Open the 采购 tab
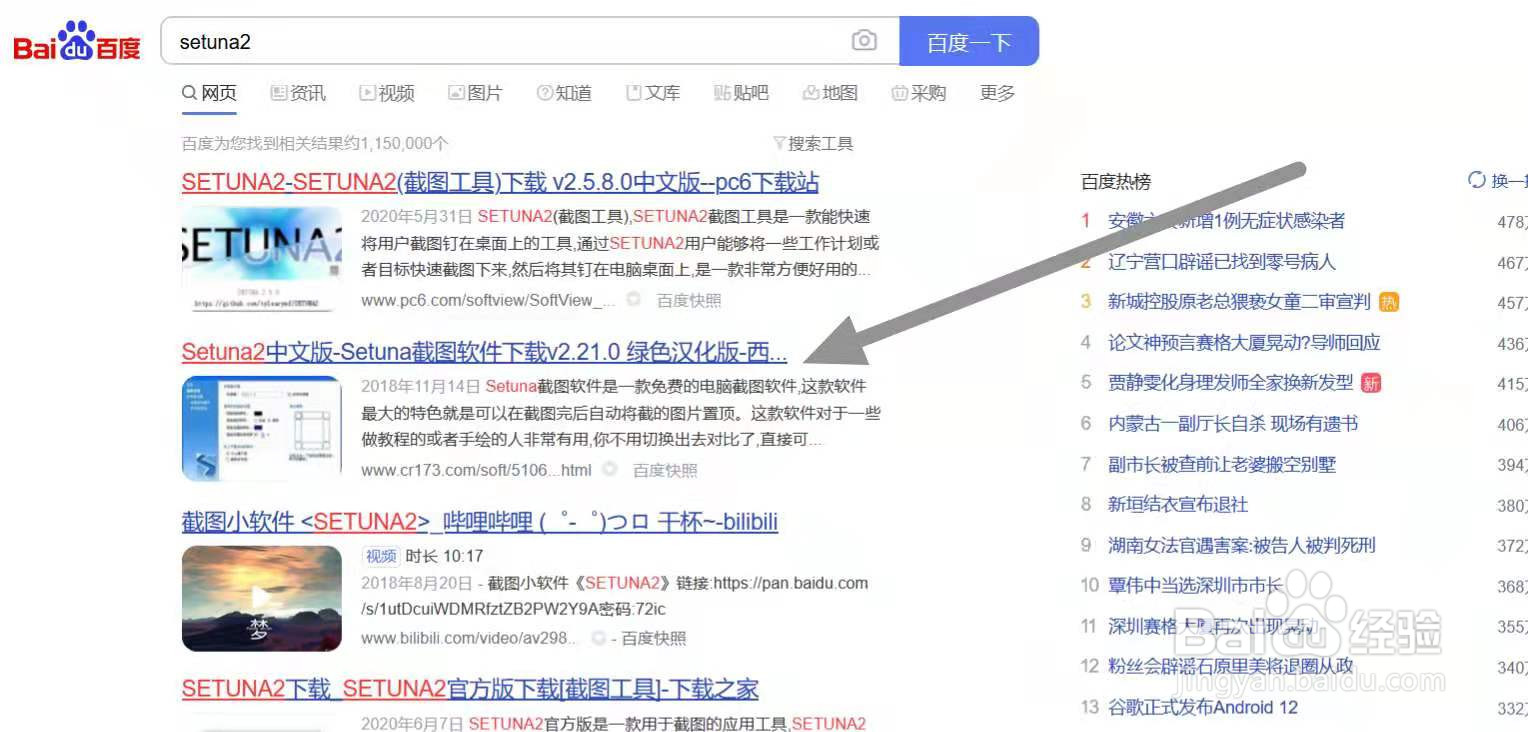Screen dimensions: 1528x732 click(x=919, y=93)
